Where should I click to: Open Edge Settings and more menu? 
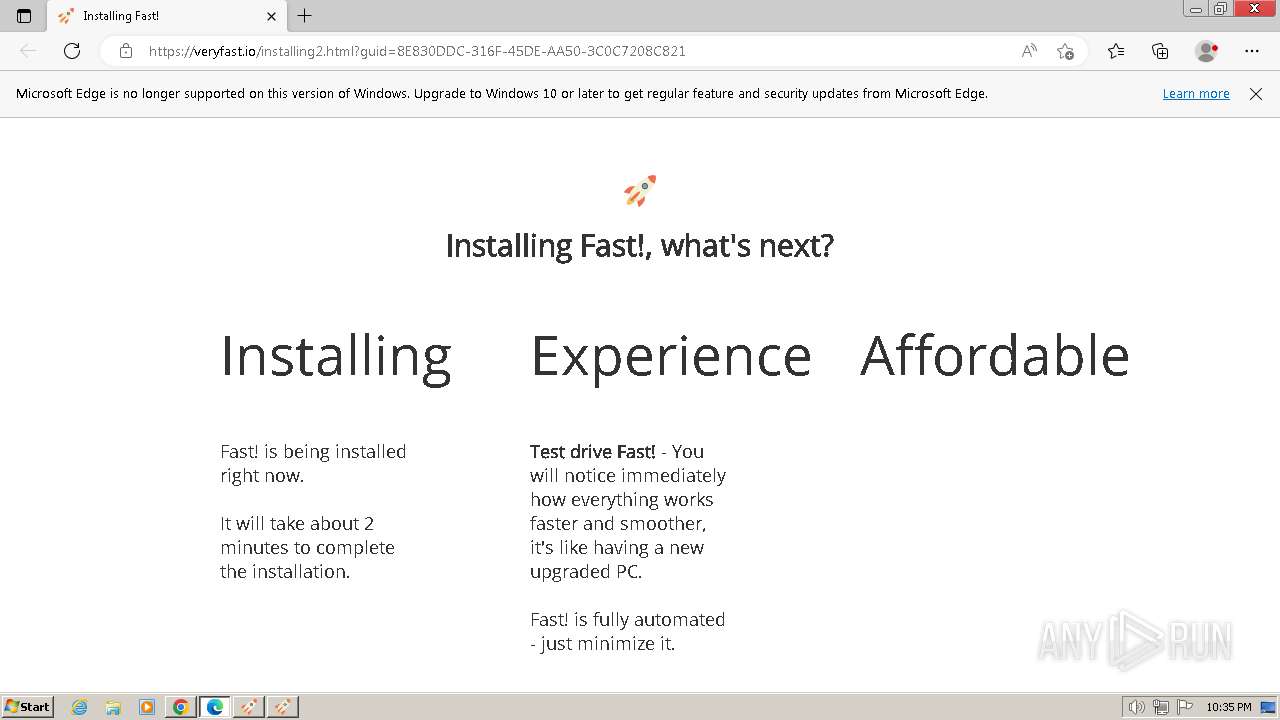tap(1252, 51)
